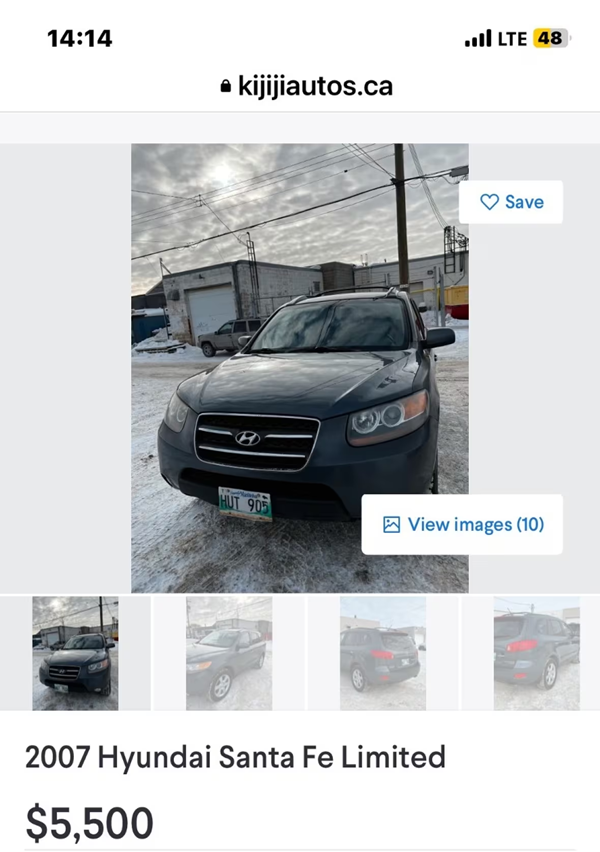Open the main Santa Fe photo
Image resolution: width=600 pixels, height=852 pixels.
click(299, 368)
